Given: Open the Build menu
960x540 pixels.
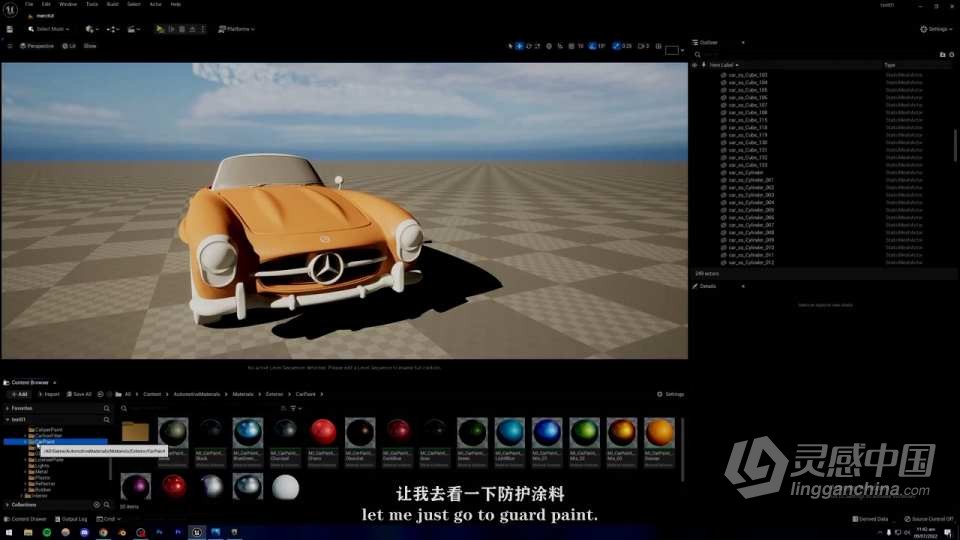Looking at the screenshot, I should [113, 4].
